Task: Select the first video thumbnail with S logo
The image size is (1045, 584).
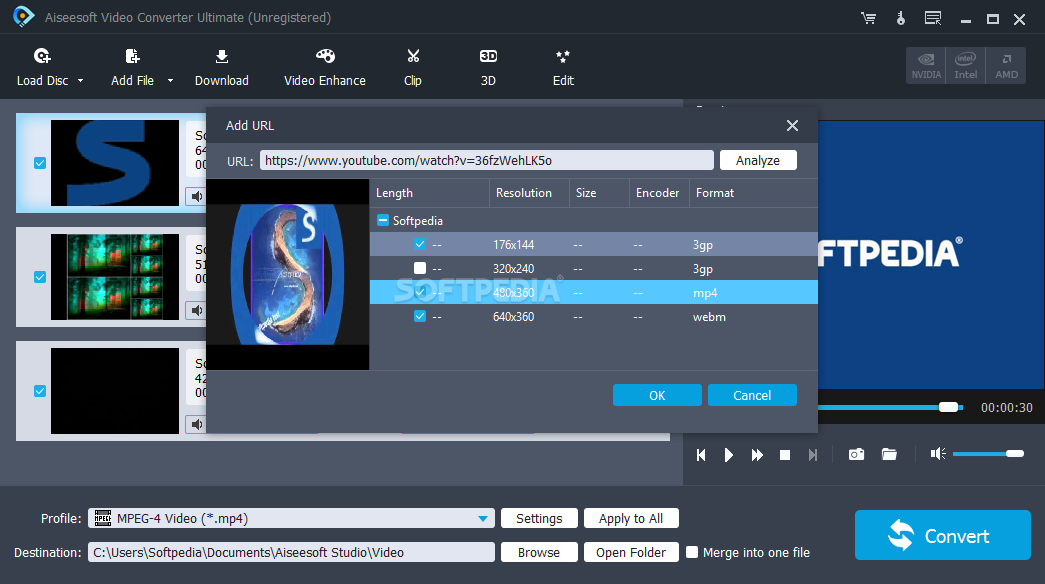Action: point(115,163)
